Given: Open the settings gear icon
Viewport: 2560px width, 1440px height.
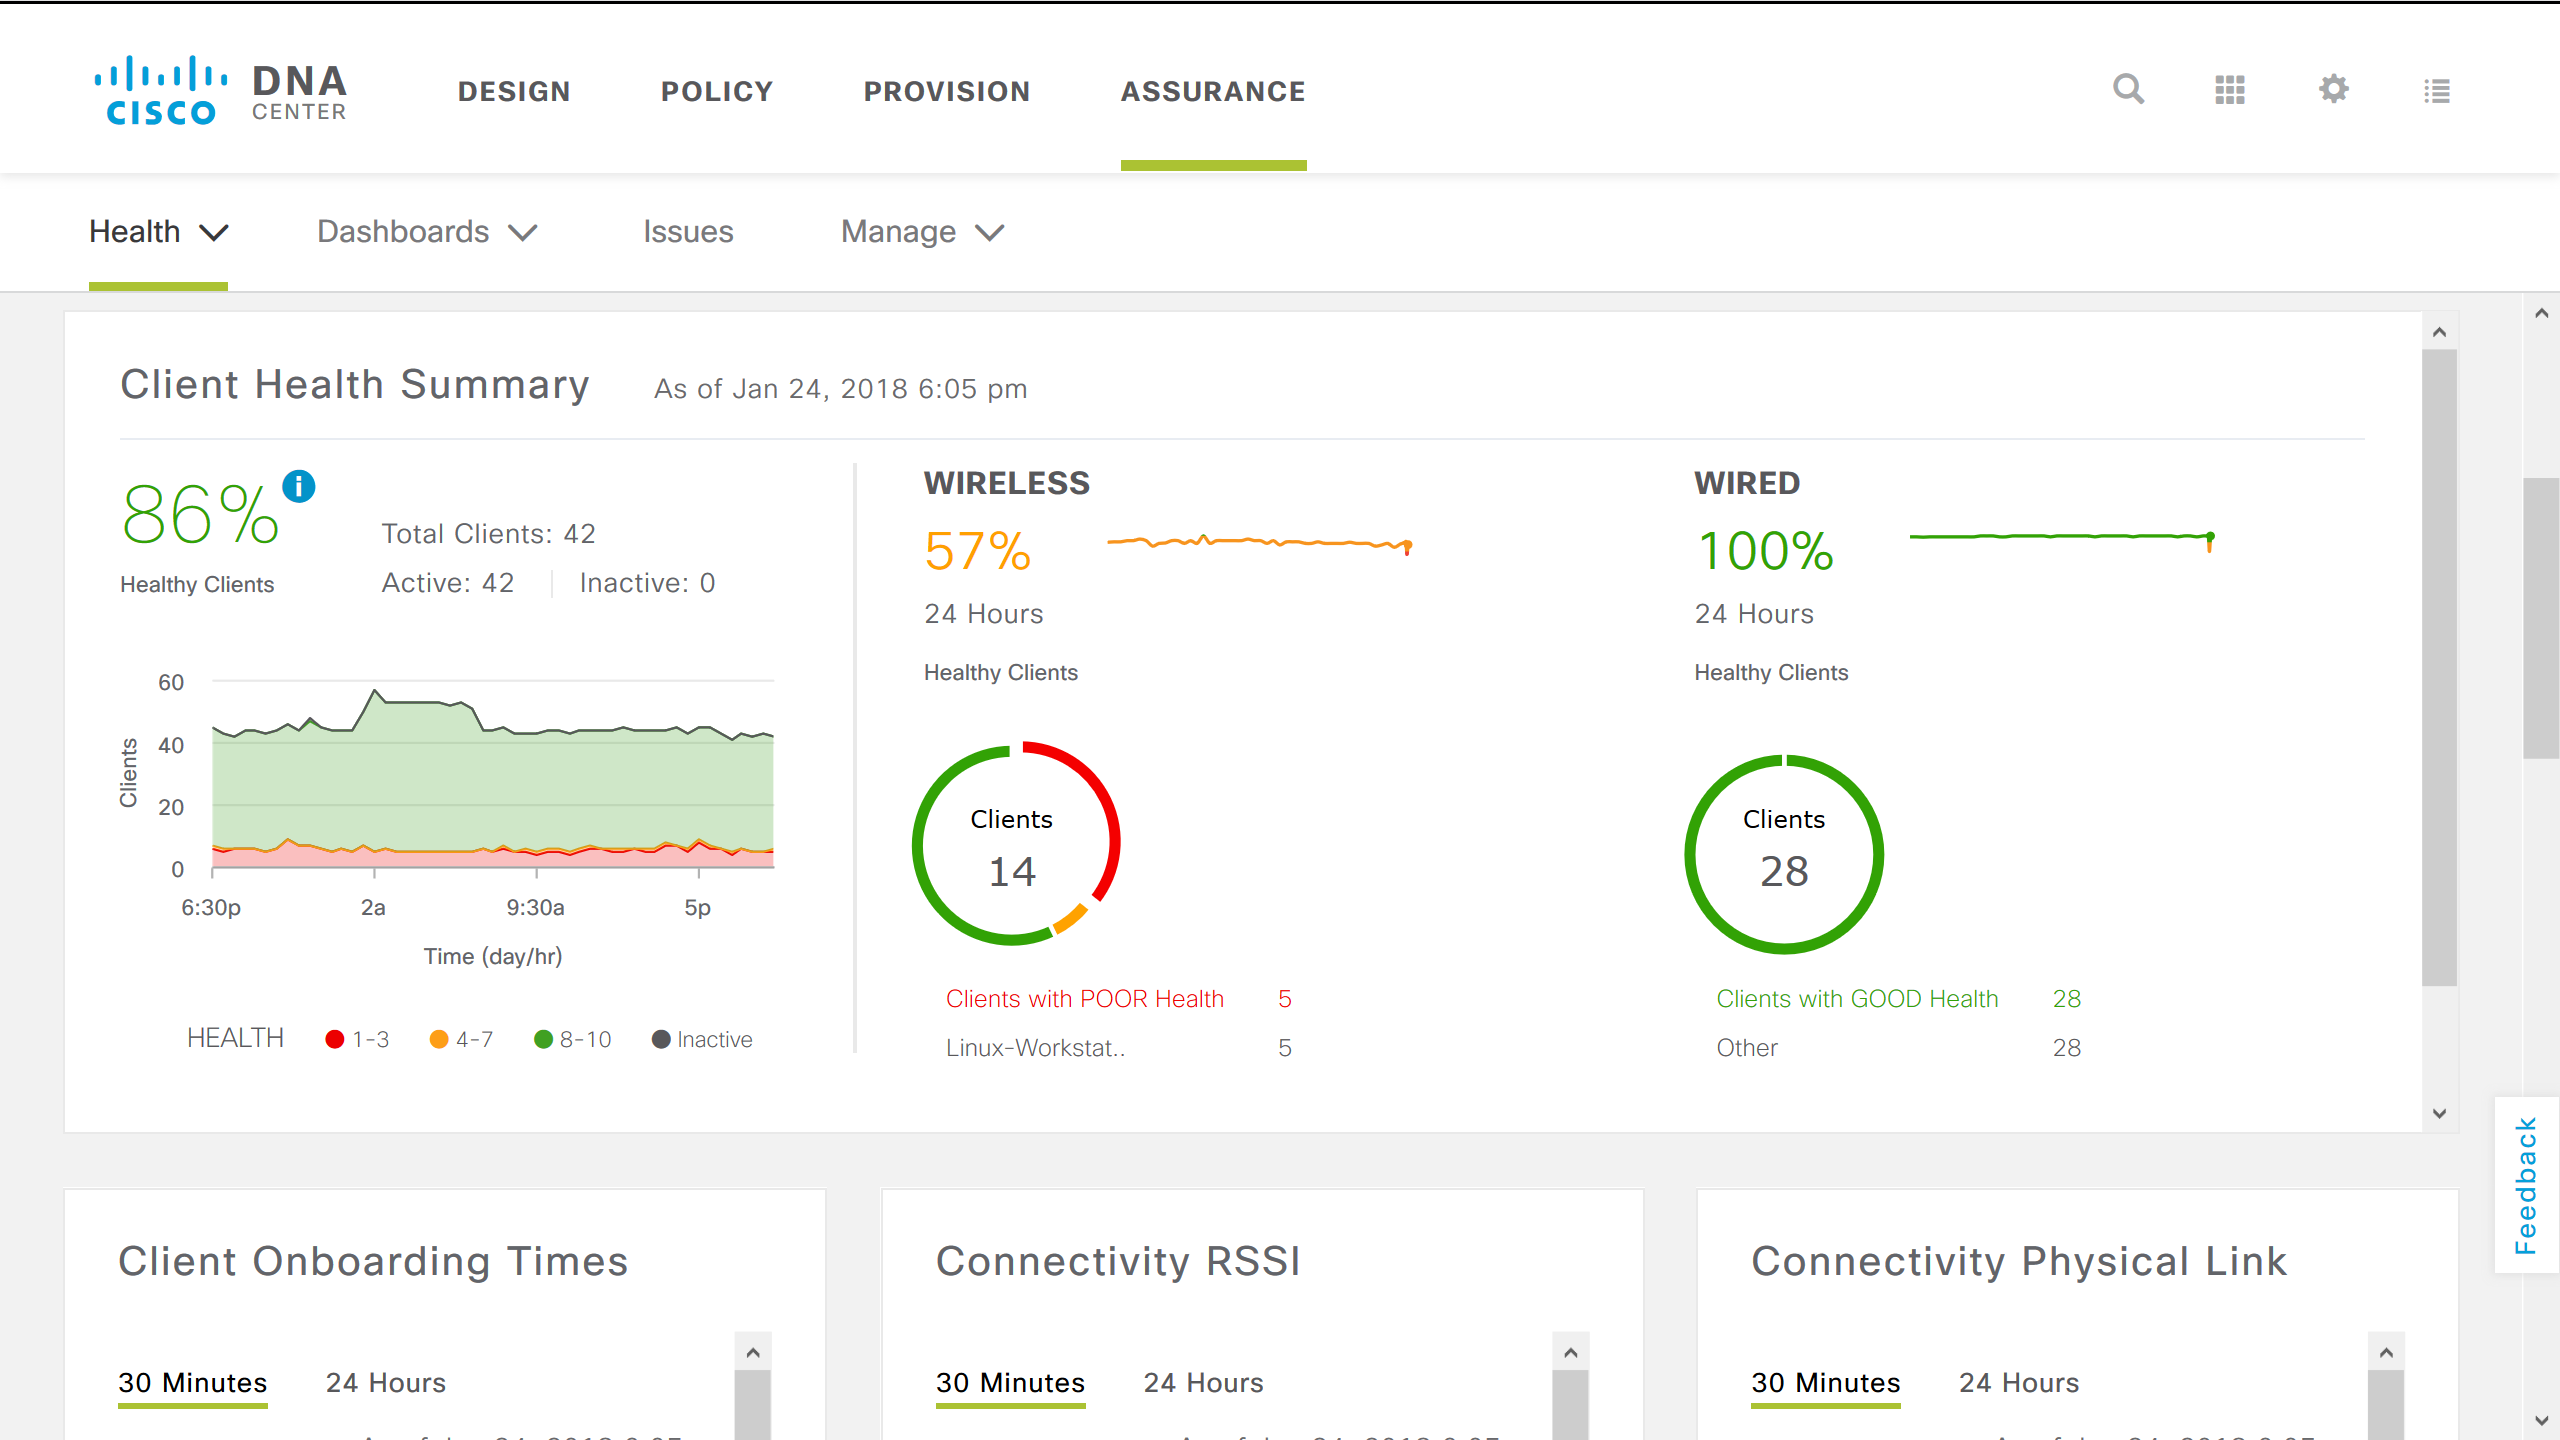Looking at the screenshot, I should click(x=2333, y=90).
